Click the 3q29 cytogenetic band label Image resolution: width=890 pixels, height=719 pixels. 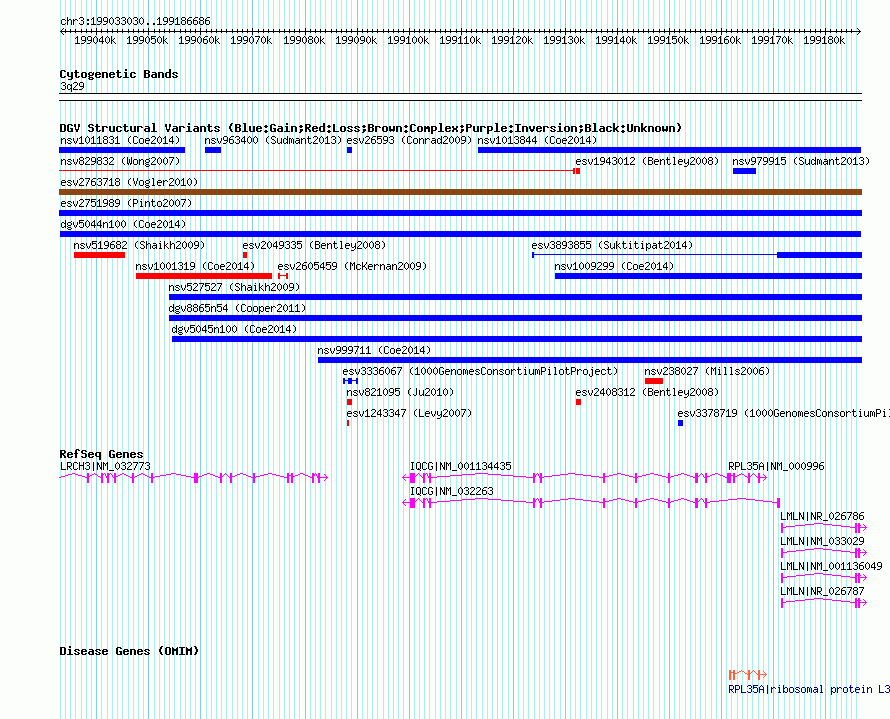[x=72, y=86]
